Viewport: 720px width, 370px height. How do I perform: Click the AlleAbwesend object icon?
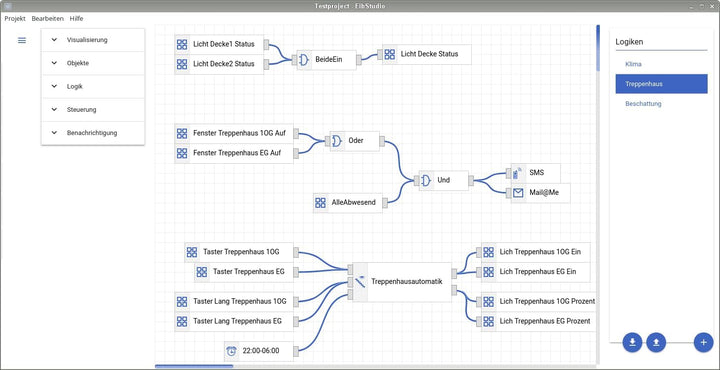tap(321, 202)
